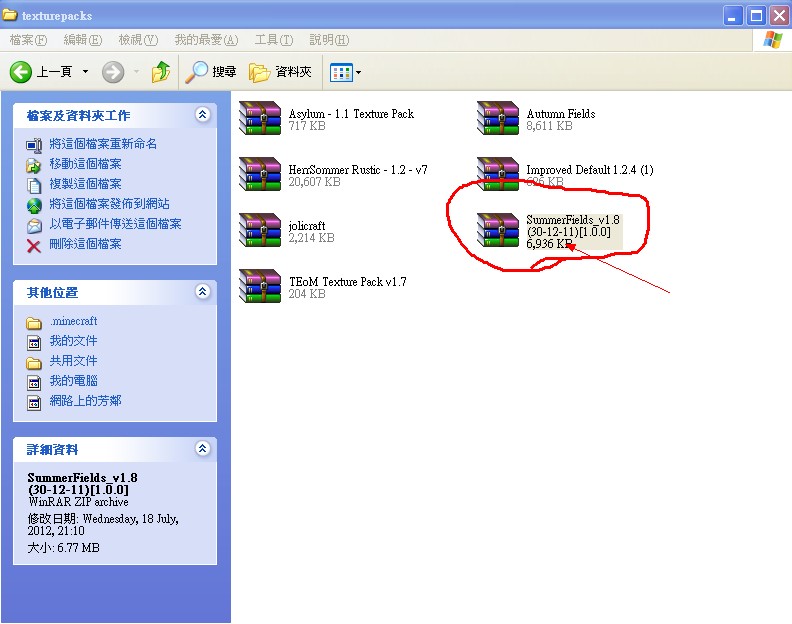The width and height of the screenshot is (792, 624).
Task: Click the Back arrow button
Action: (21, 72)
